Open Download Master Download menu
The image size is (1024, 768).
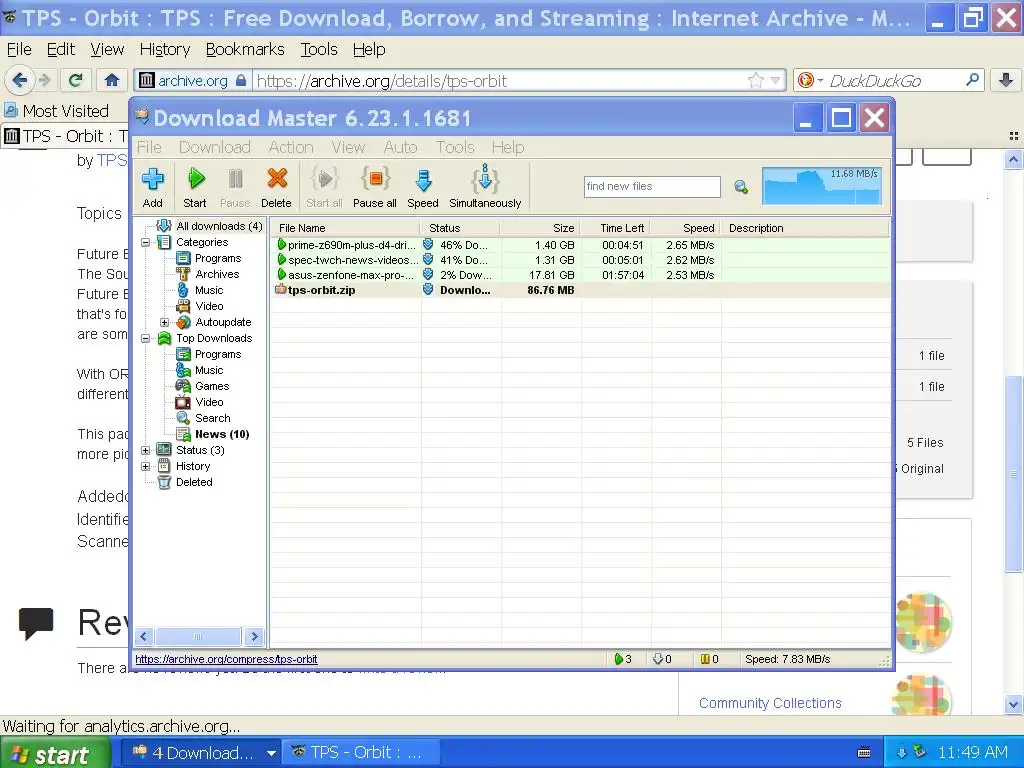pyautogui.click(x=215, y=148)
